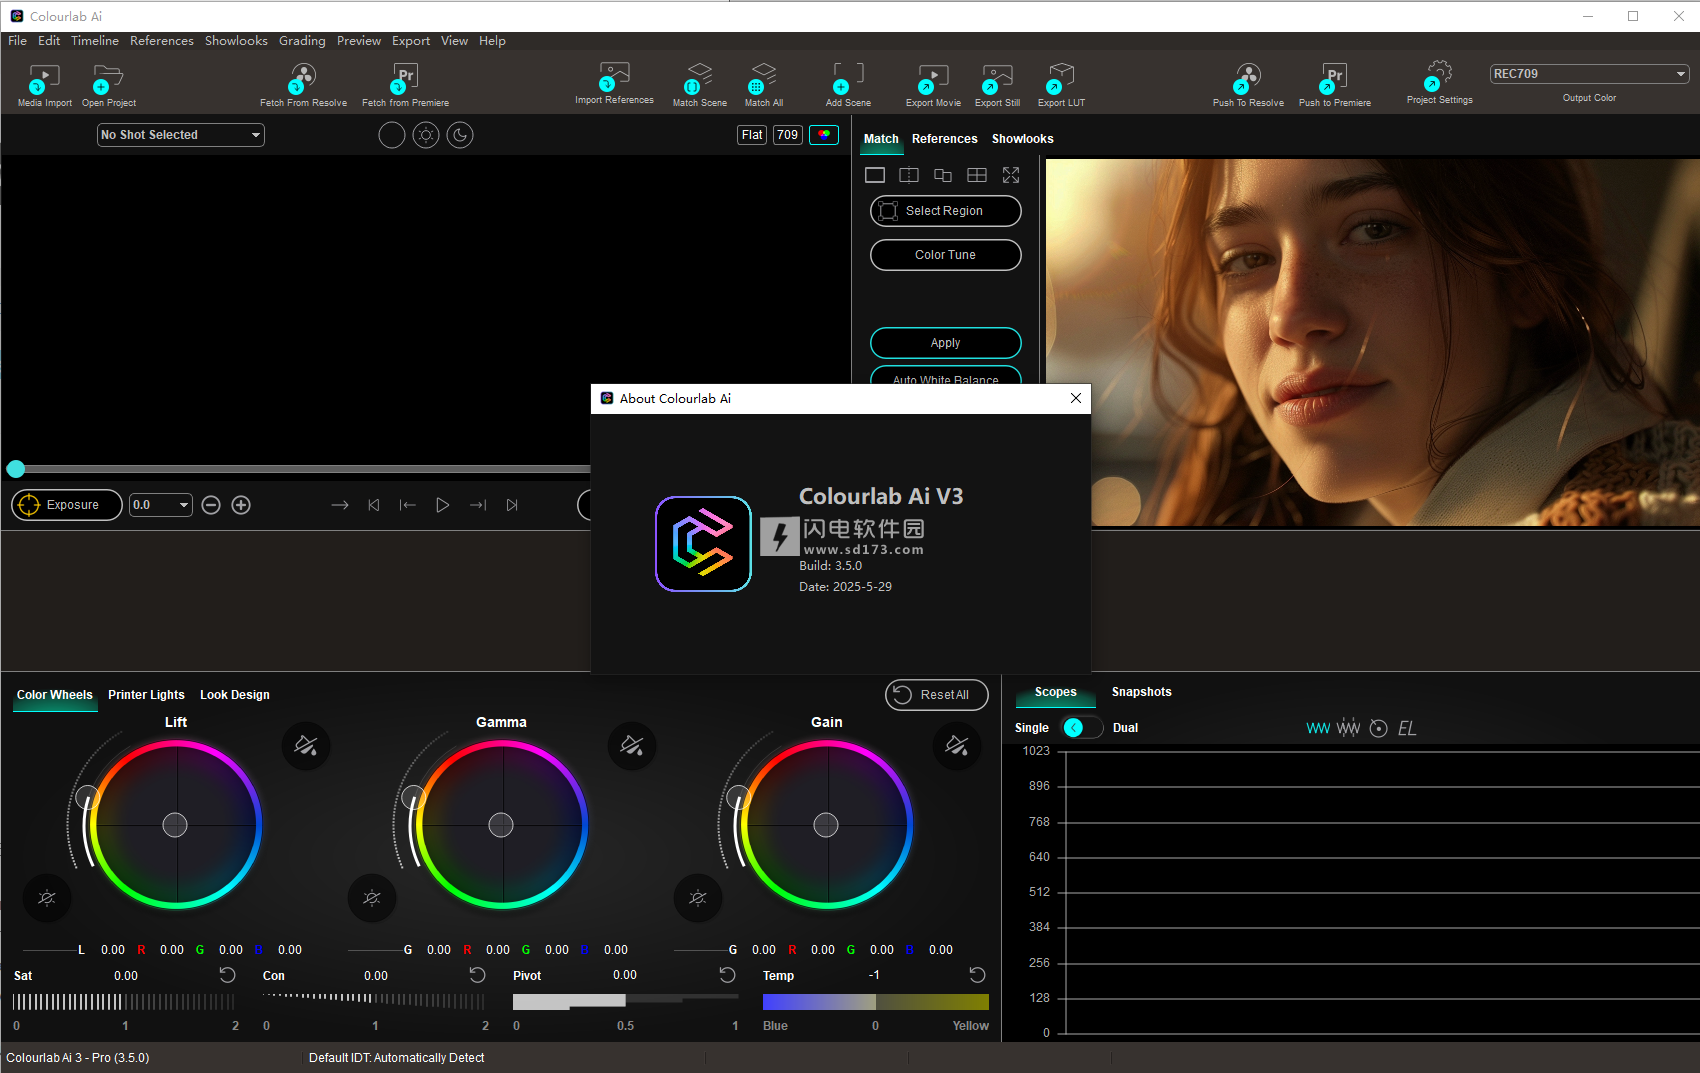Reset the Con slider with its undo icon
1700x1073 pixels.
click(x=477, y=975)
